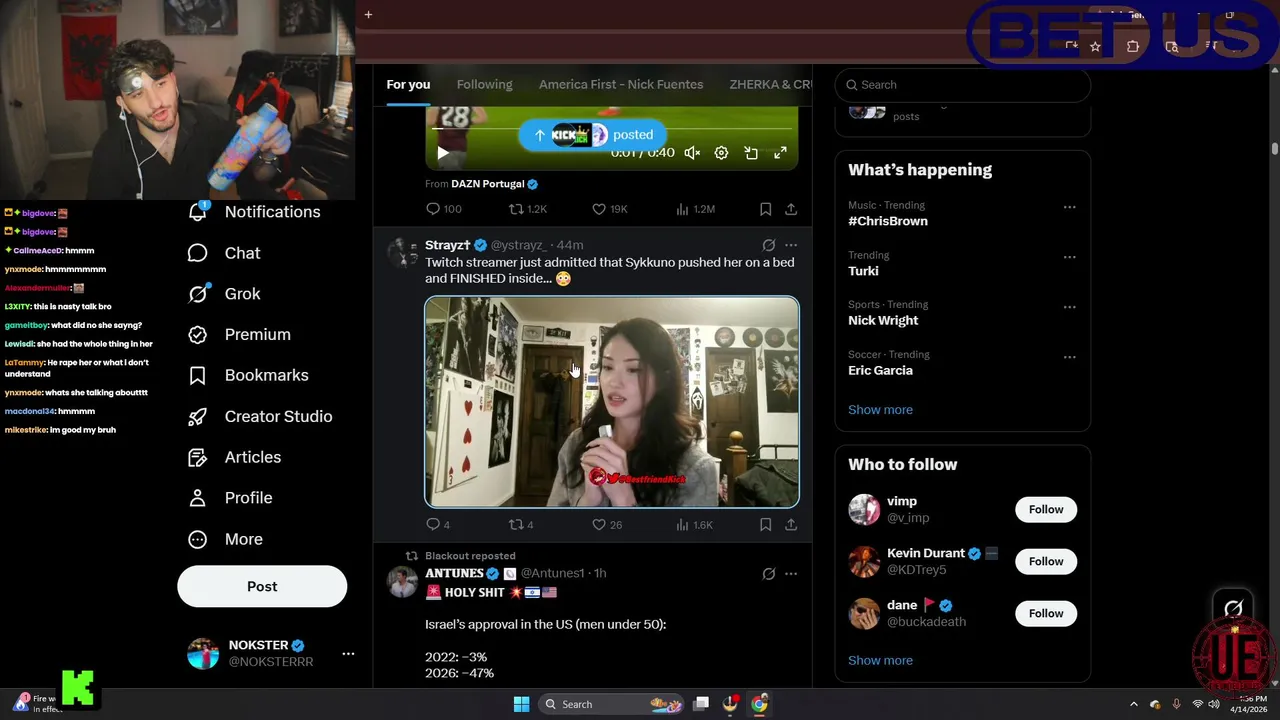Open Chrome from the taskbar
Image resolution: width=1280 pixels, height=720 pixels.
tap(759, 704)
